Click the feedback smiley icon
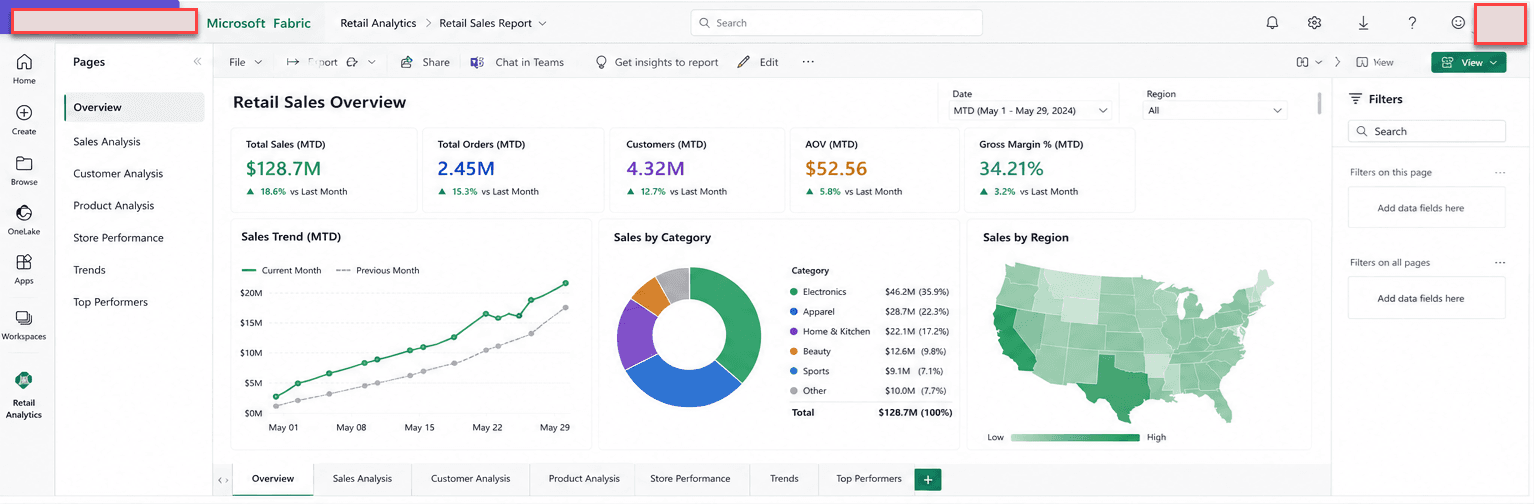The width and height of the screenshot is (1534, 504). click(1458, 23)
